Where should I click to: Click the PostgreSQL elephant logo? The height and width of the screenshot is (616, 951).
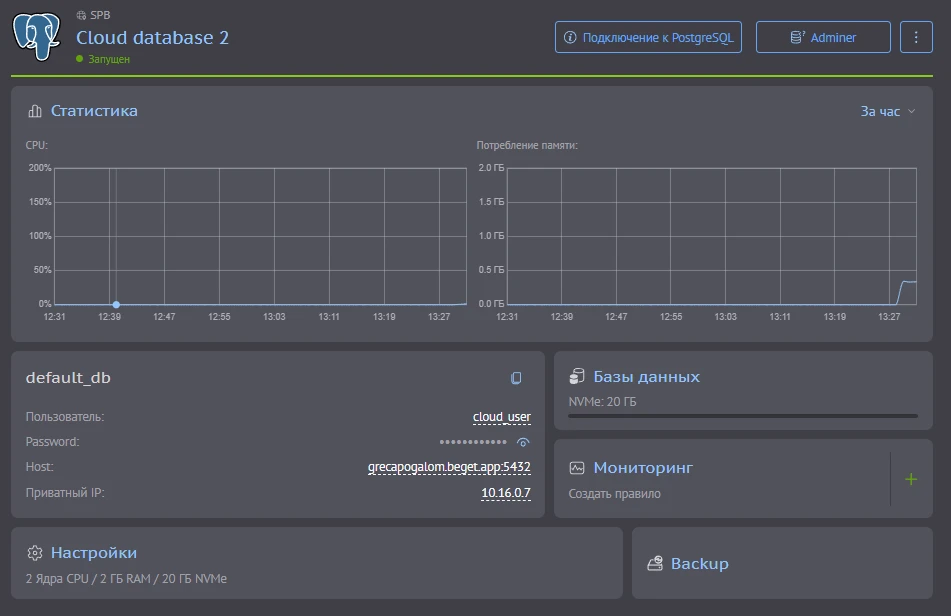click(x=36, y=36)
